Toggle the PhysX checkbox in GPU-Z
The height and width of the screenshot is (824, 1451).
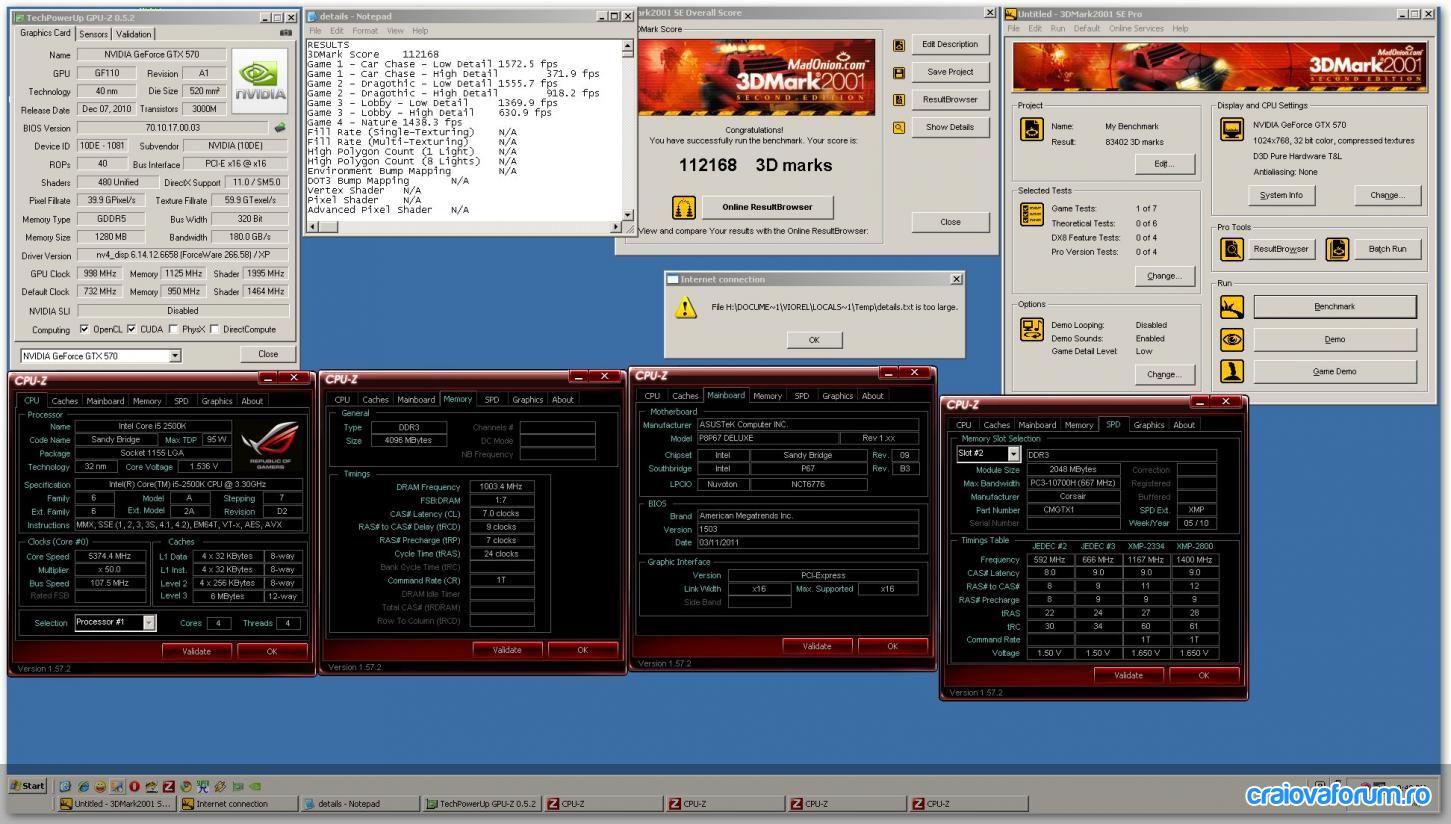tap(175, 329)
